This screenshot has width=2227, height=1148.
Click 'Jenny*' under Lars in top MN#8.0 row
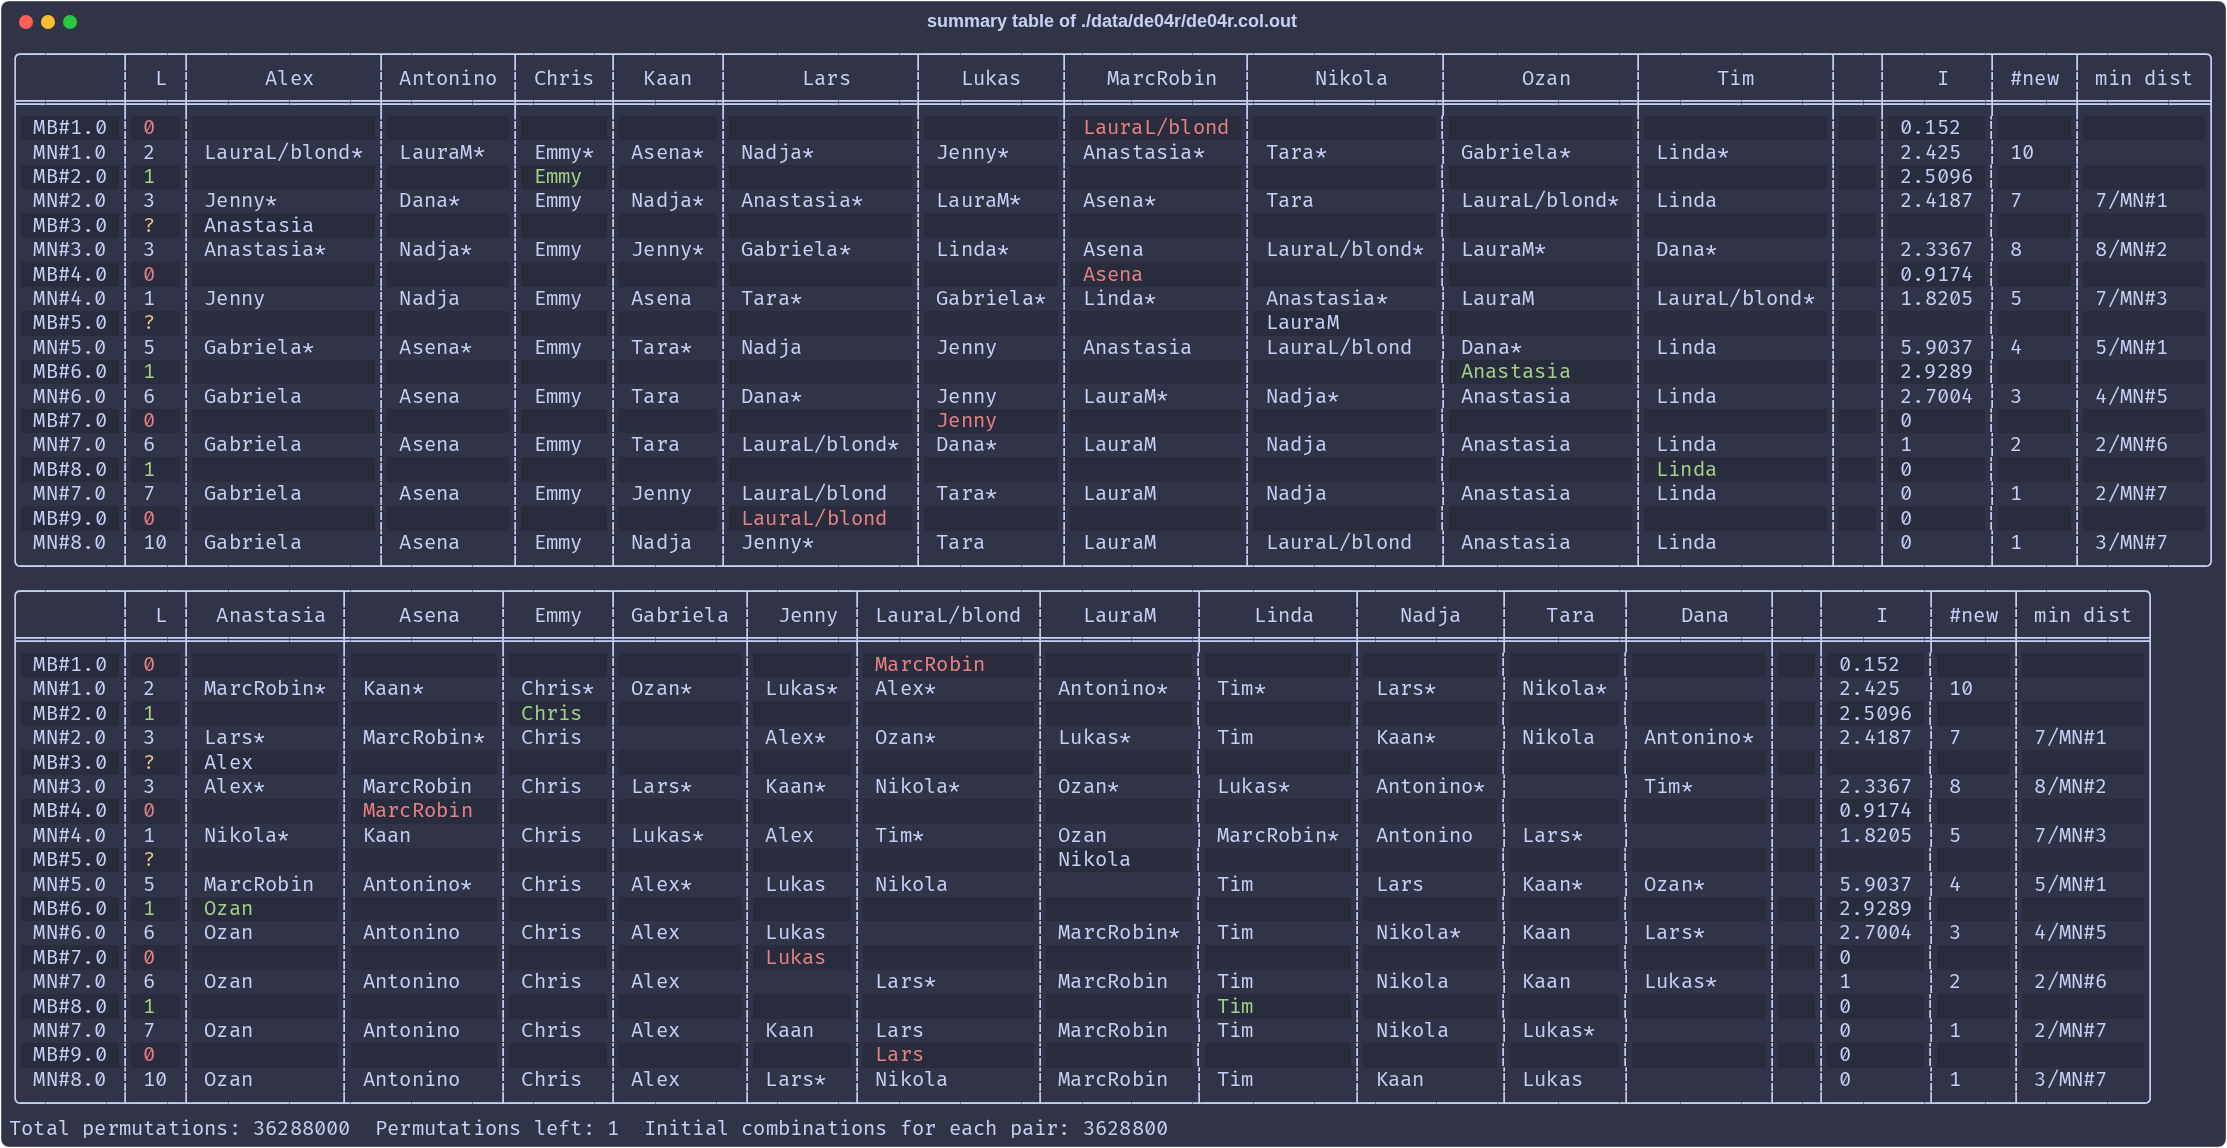click(x=777, y=542)
